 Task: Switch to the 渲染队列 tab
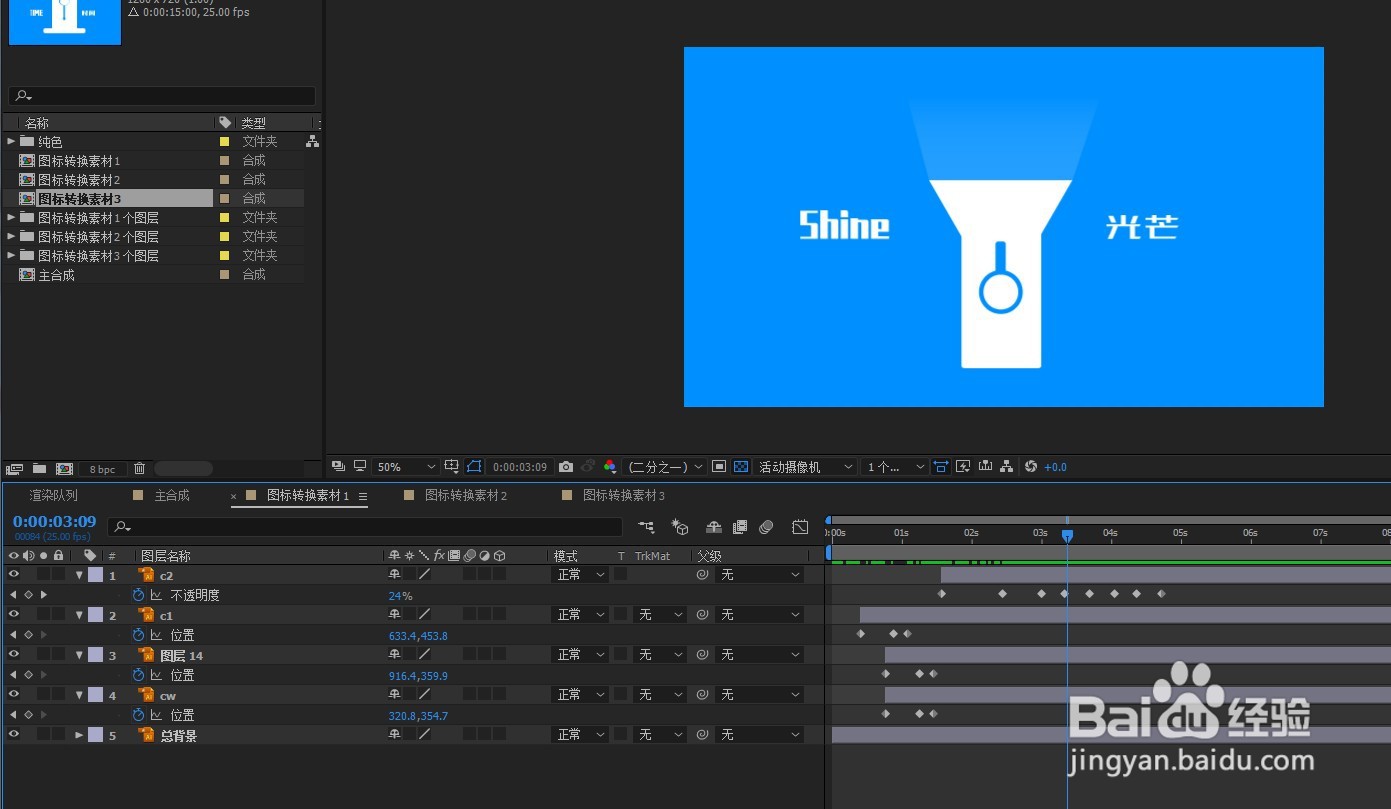(x=53, y=495)
